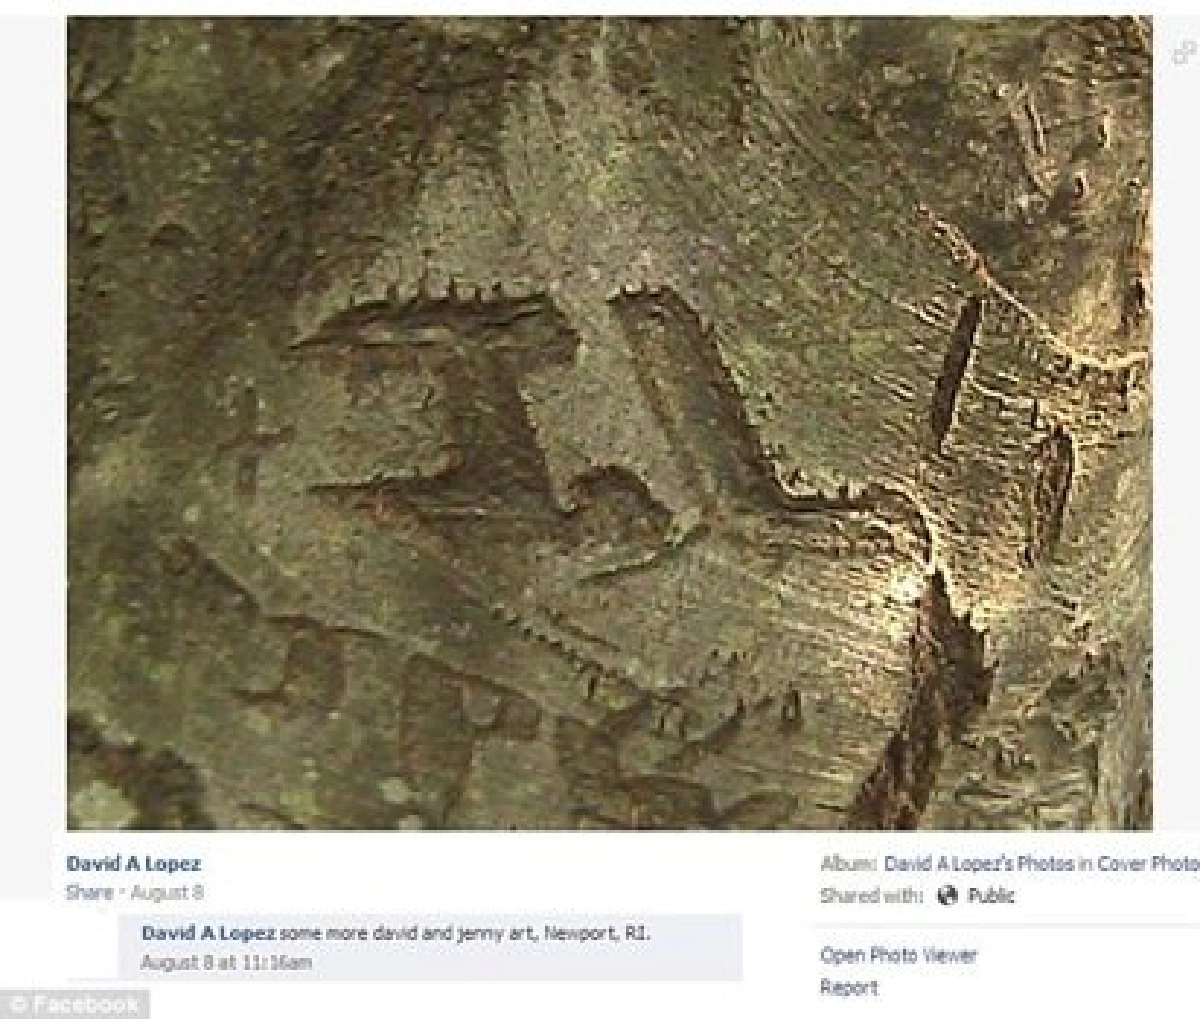This screenshot has height=1019, width=1200.
Task: Click the Share link under the name
Action: coord(88,892)
